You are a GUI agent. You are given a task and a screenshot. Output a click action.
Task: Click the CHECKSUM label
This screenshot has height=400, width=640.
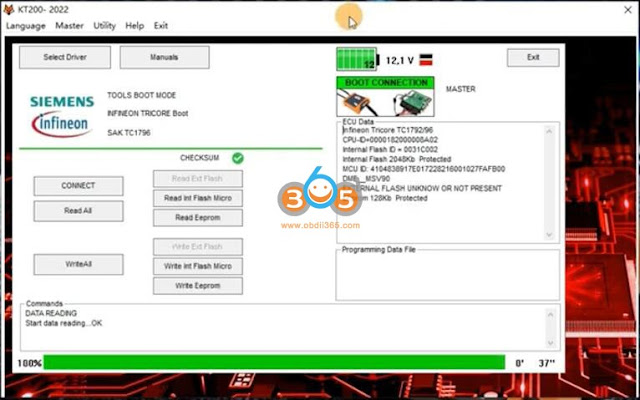click(x=200, y=158)
